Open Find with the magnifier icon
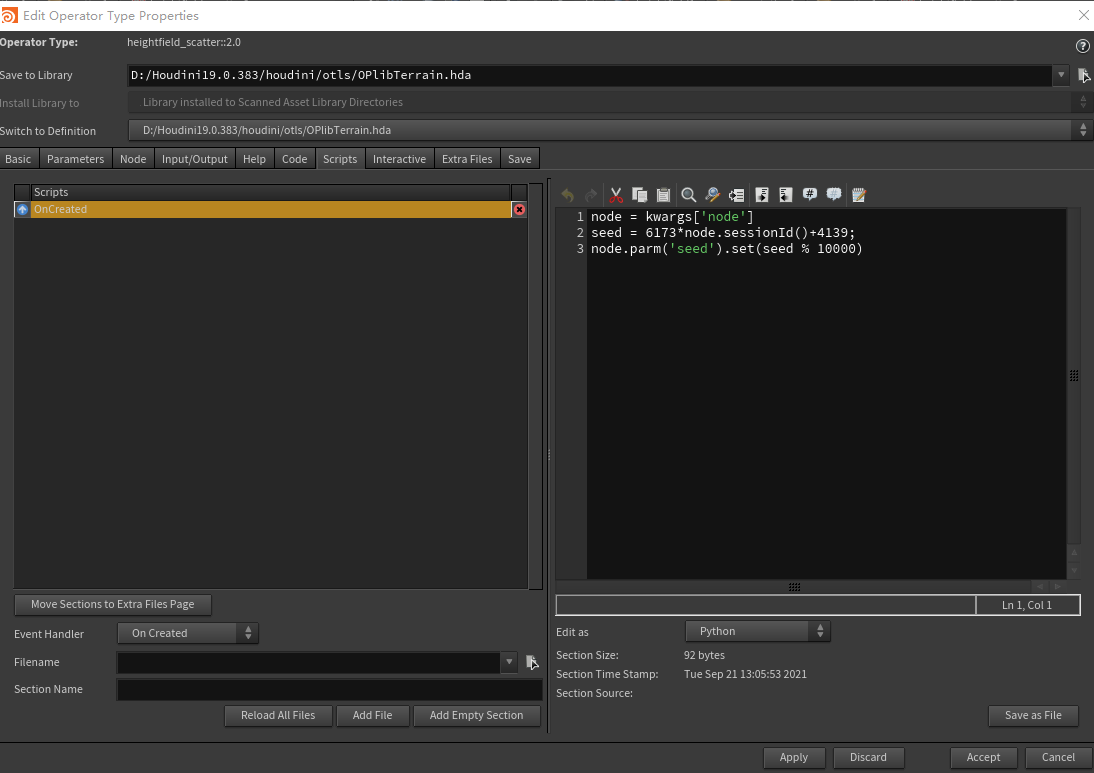1094x773 pixels. click(x=688, y=195)
